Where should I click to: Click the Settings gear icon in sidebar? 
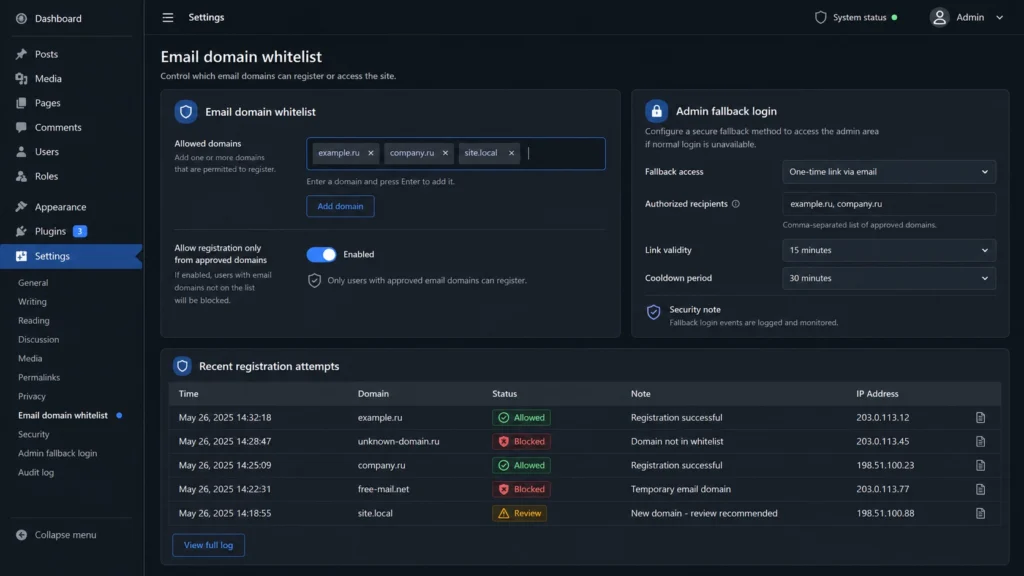click(22, 256)
